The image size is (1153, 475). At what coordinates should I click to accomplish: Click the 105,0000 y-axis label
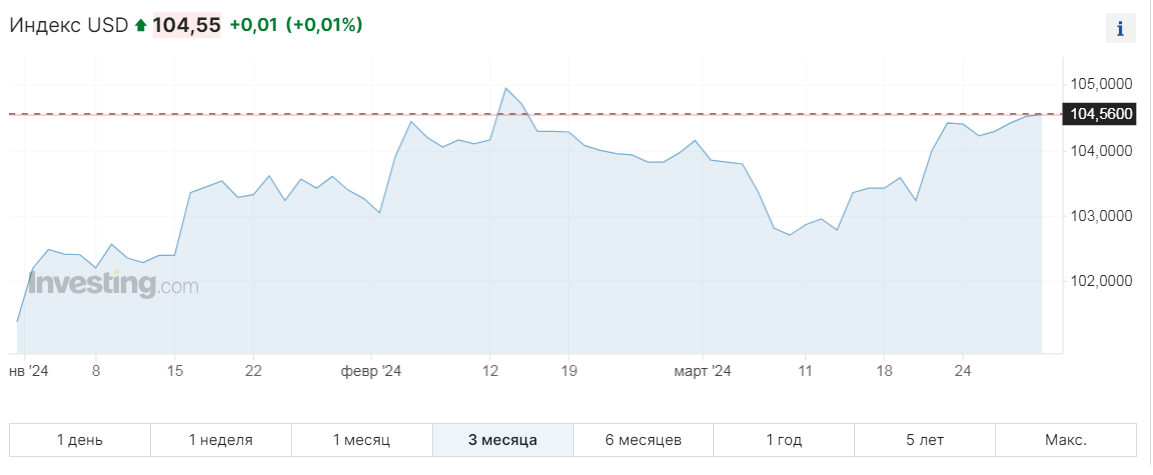pyautogui.click(x=1102, y=83)
